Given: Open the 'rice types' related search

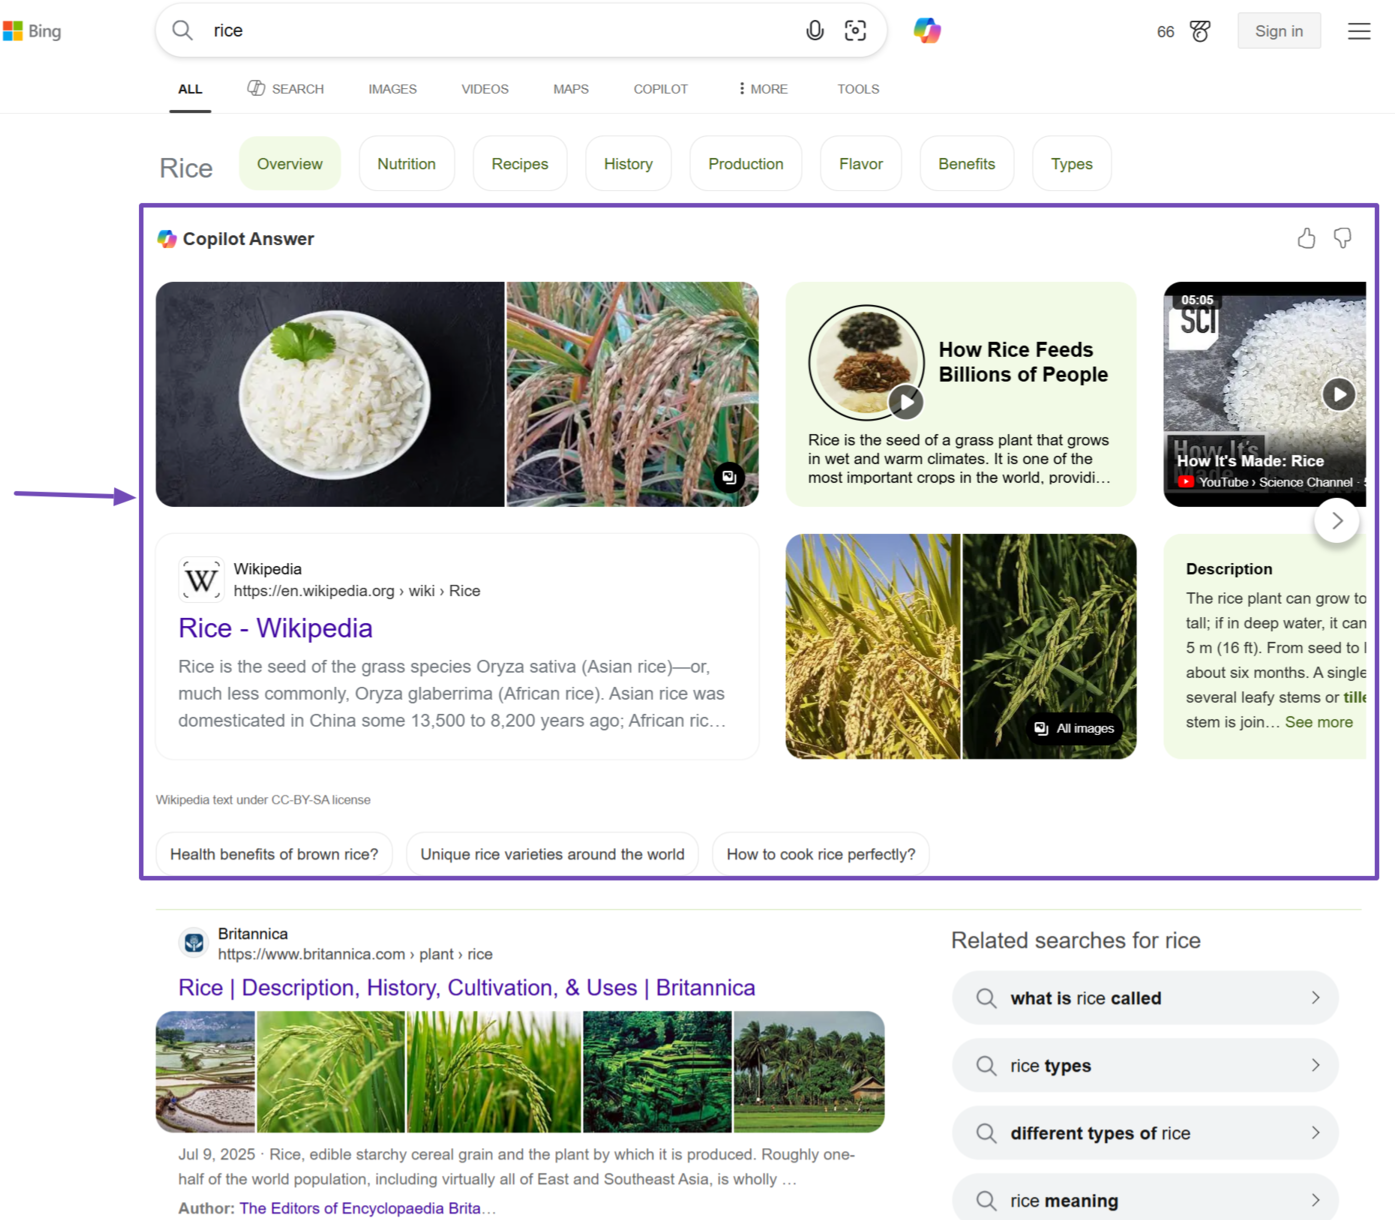Looking at the screenshot, I should tap(1145, 1066).
